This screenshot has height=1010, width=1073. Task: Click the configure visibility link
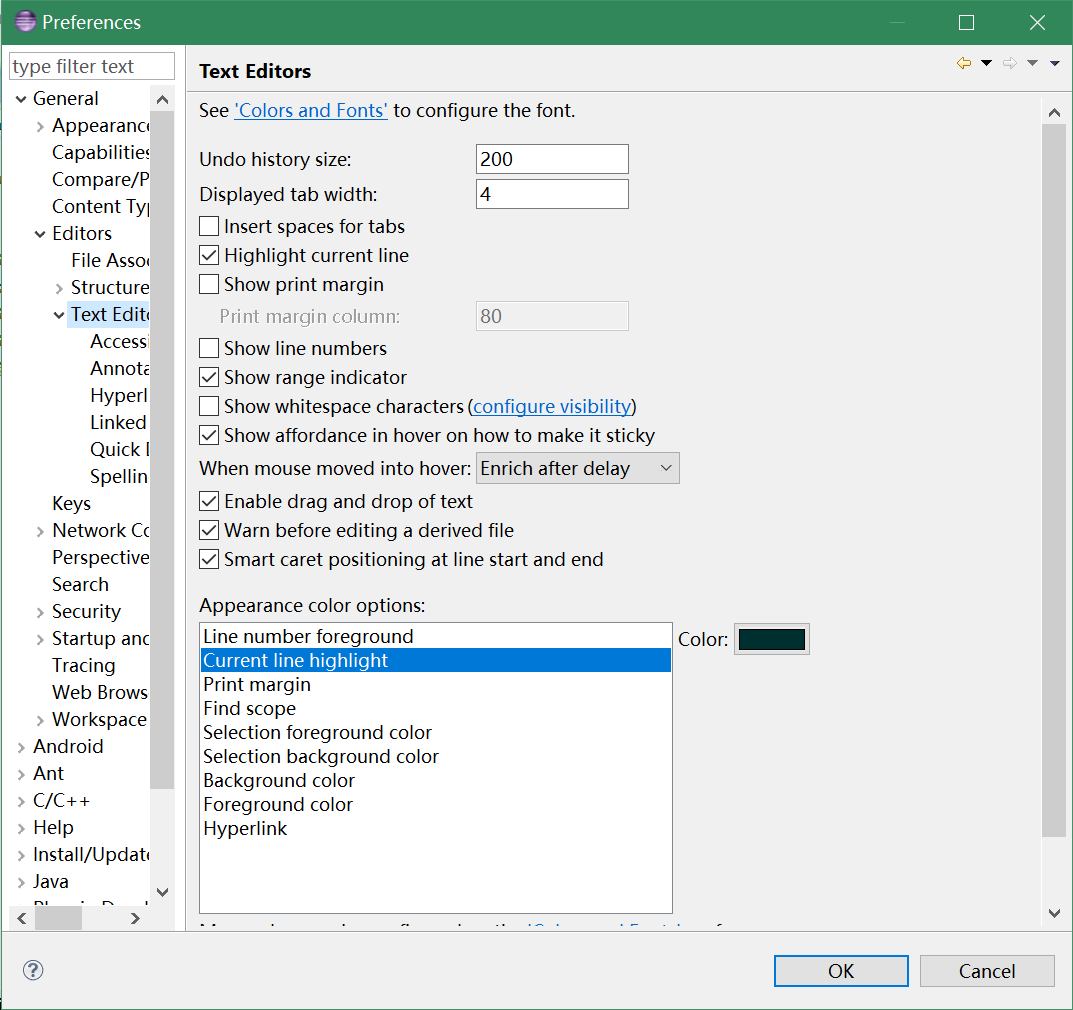551,407
